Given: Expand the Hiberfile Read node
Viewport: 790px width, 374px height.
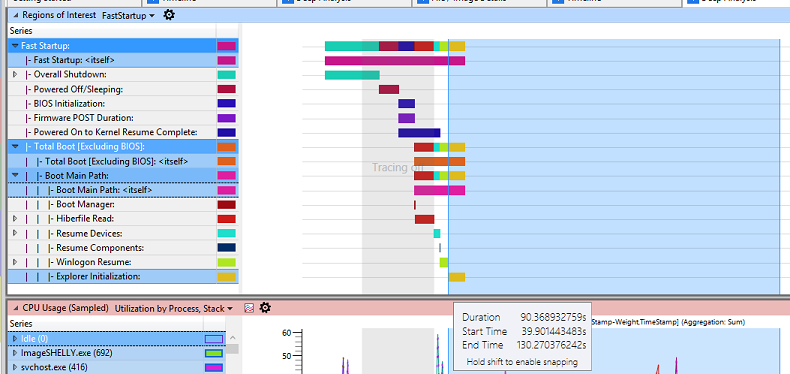Looking at the screenshot, I should 15,219.
